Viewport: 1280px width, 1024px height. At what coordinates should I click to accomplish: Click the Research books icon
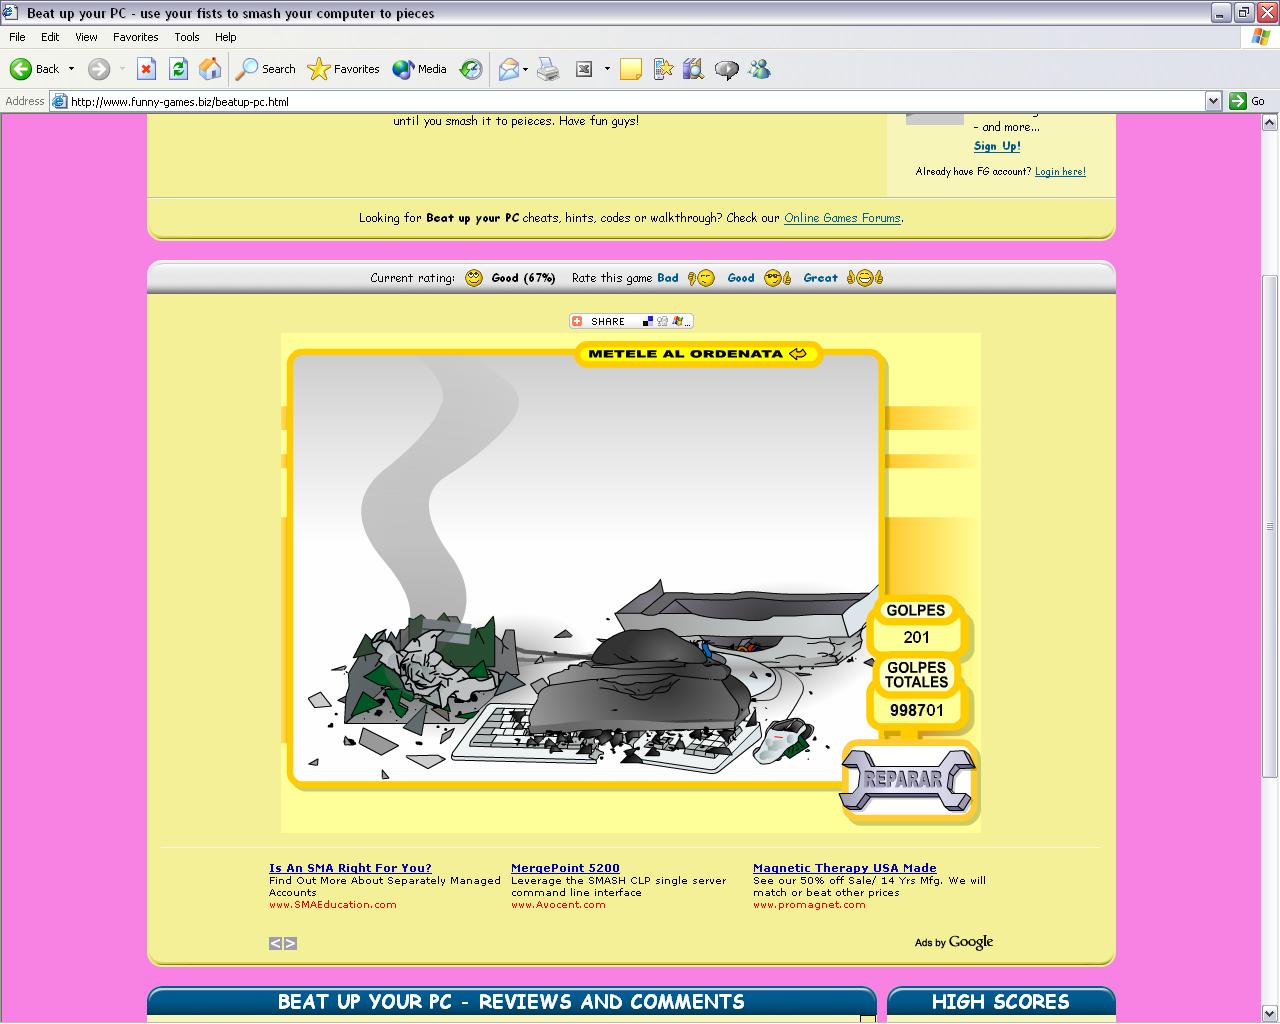[694, 69]
